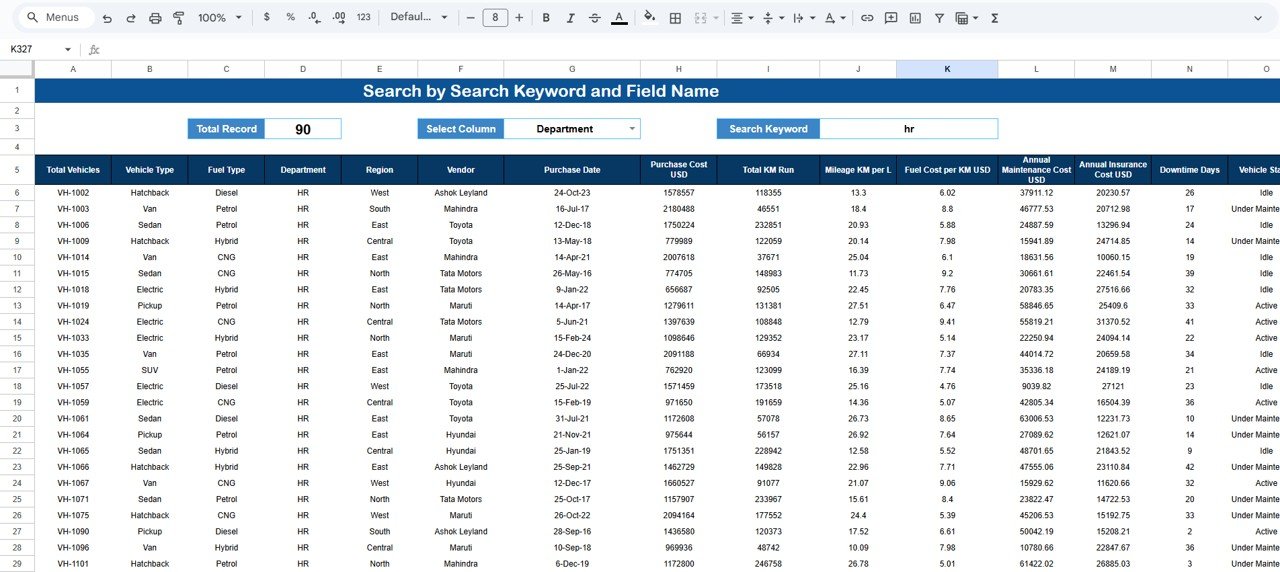
Task: Add a comment using toolbar icon
Action: pos(891,18)
